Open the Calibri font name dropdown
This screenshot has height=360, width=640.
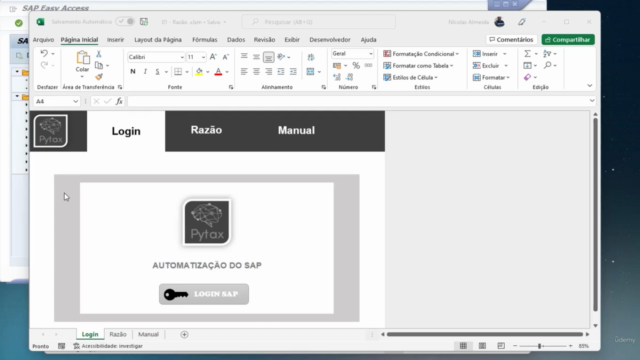coord(182,57)
